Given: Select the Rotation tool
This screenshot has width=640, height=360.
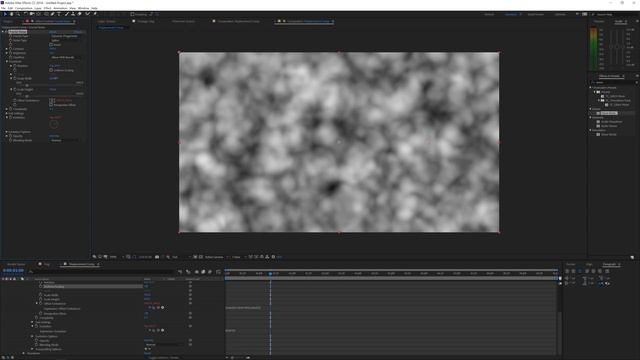Looking at the screenshot, I should (25, 14).
